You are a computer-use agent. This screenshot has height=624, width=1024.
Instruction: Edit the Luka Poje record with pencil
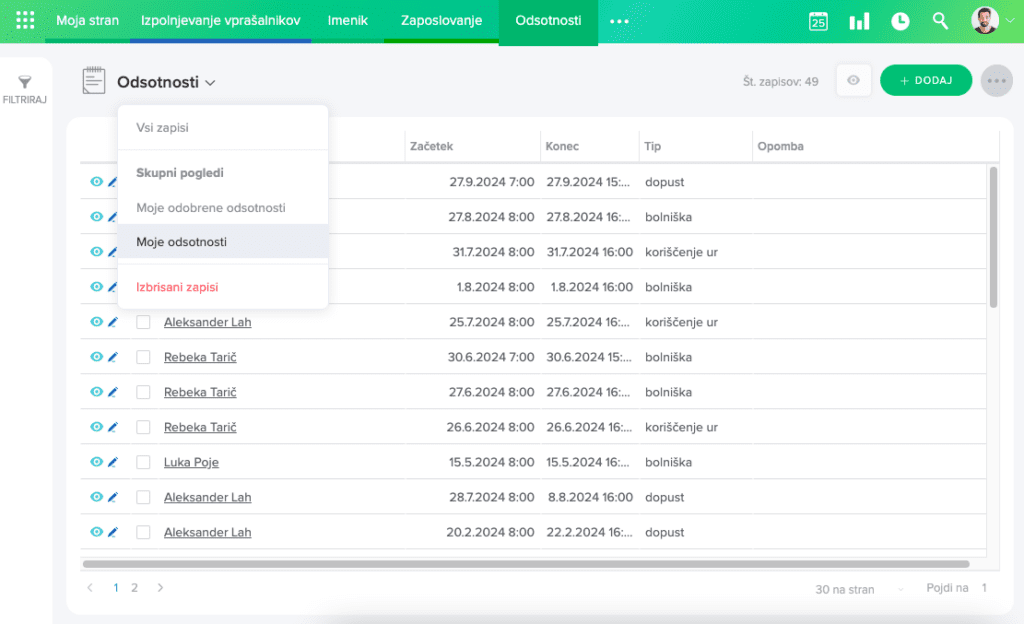113,462
